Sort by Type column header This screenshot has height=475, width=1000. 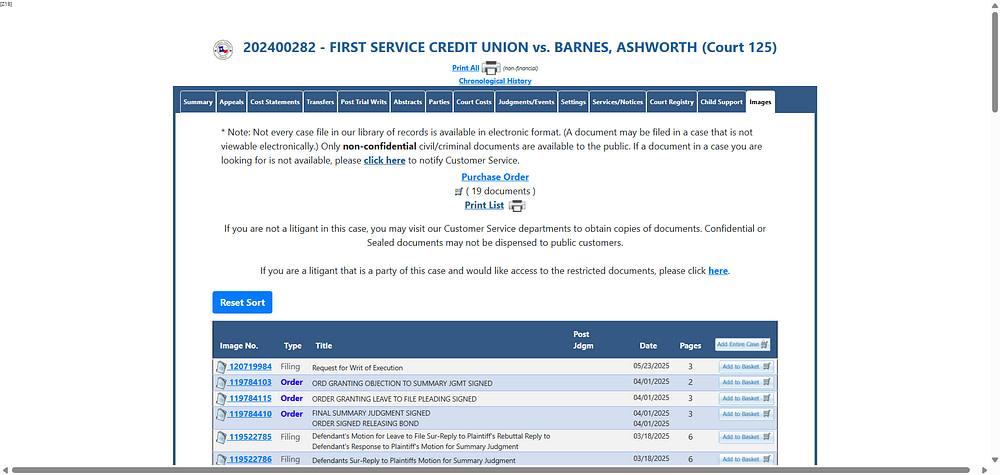(x=293, y=346)
